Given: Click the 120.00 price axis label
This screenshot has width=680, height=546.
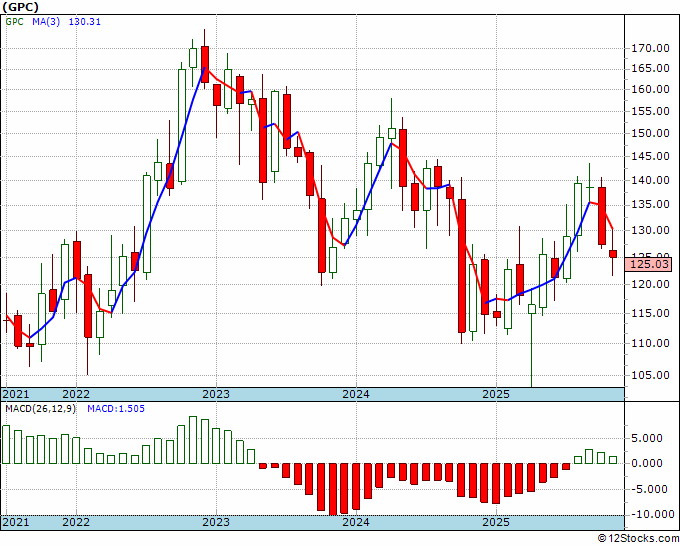Looking at the screenshot, I should click(649, 284).
